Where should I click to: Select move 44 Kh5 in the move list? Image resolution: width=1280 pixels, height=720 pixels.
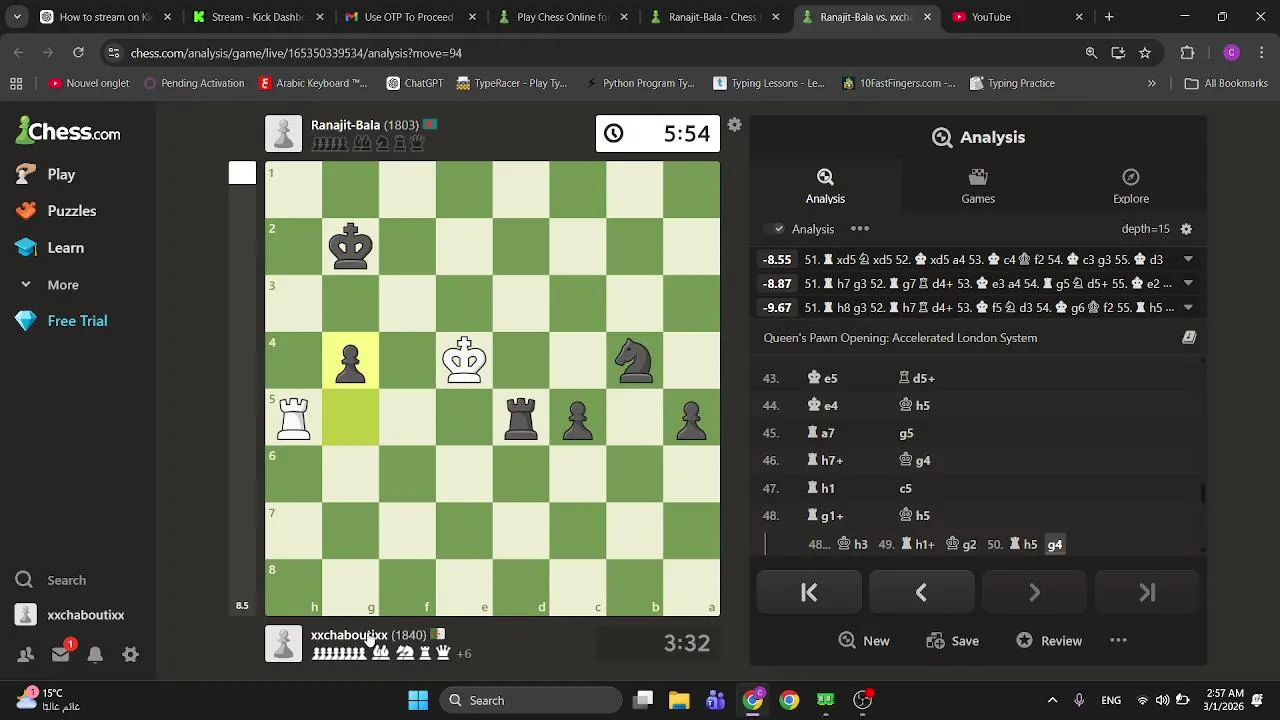(915, 406)
